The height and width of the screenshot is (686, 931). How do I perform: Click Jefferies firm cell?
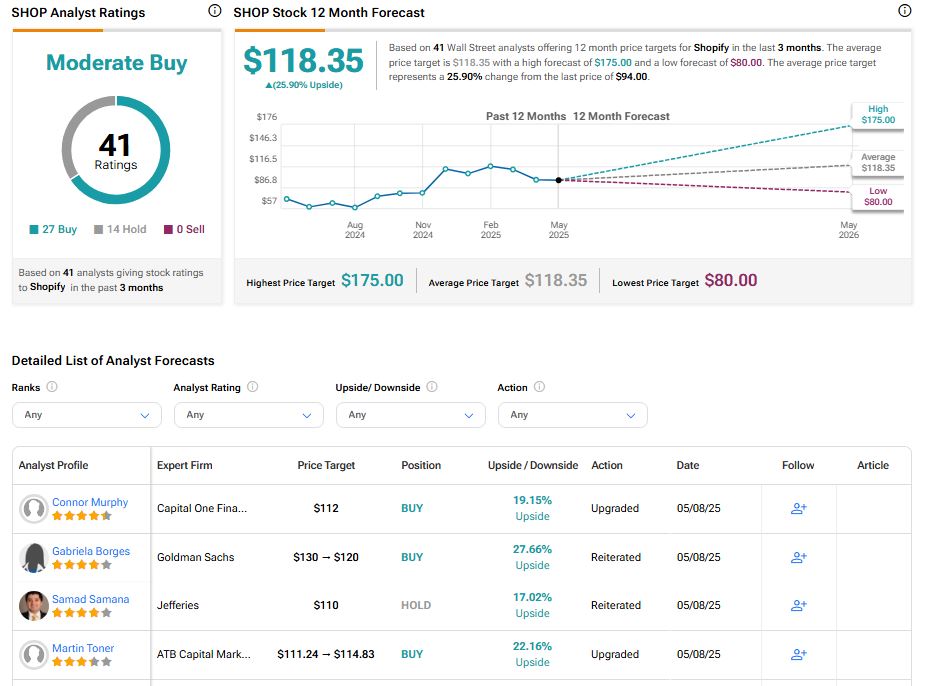point(178,605)
